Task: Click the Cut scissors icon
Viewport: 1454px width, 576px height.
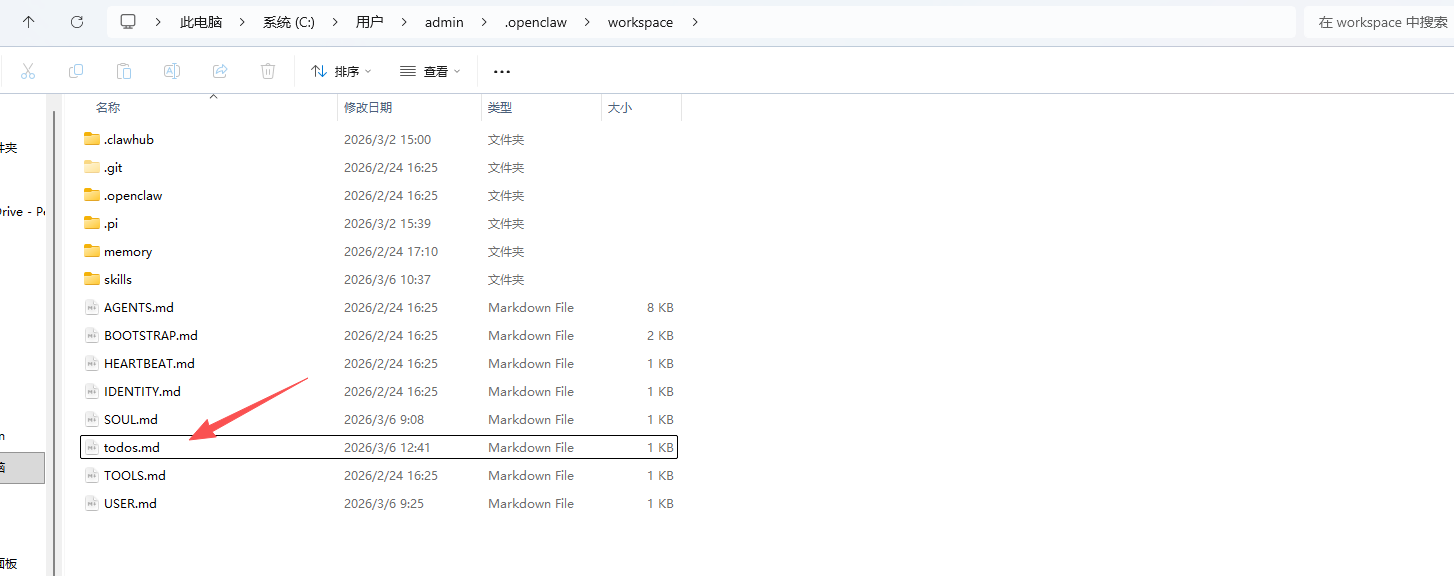Action: point(28,71)
